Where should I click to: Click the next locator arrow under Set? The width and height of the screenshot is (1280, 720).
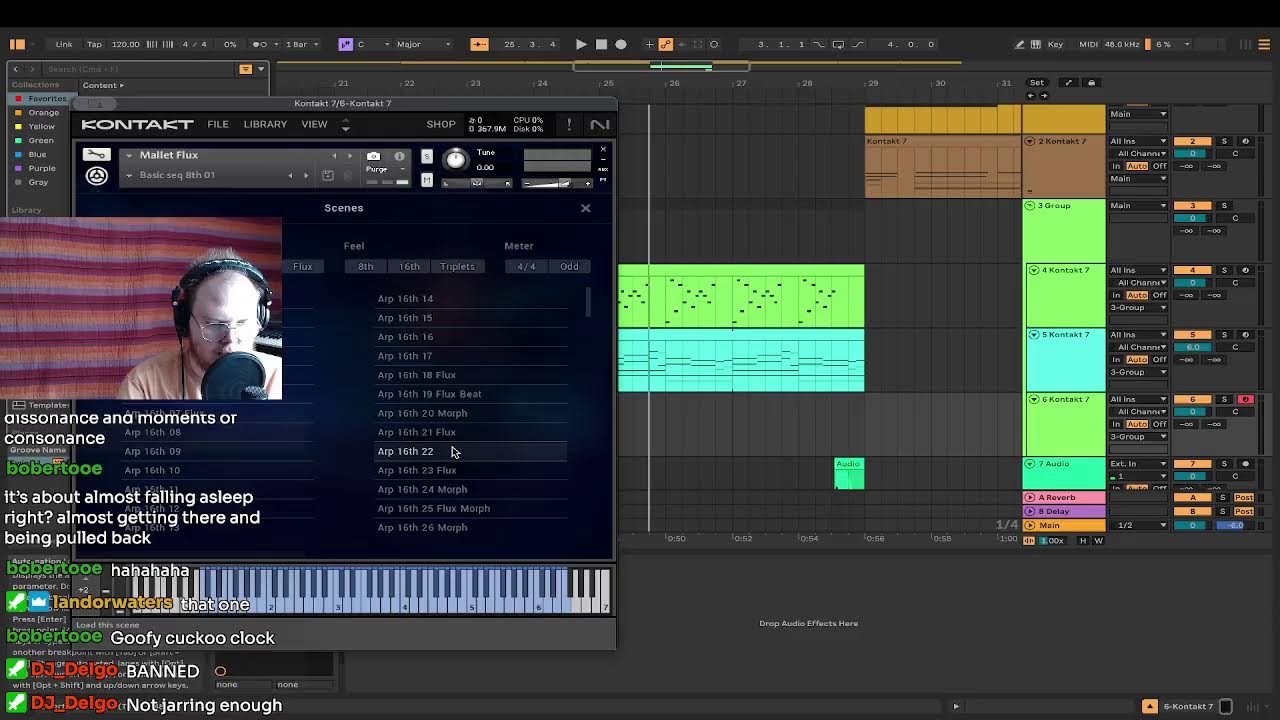click(x=1044, y=96)
